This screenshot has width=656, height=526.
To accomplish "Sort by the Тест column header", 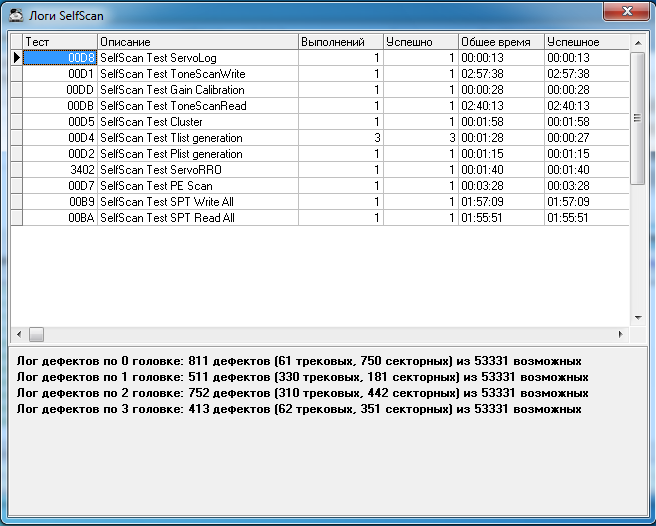I will click(x=60, y=42).
